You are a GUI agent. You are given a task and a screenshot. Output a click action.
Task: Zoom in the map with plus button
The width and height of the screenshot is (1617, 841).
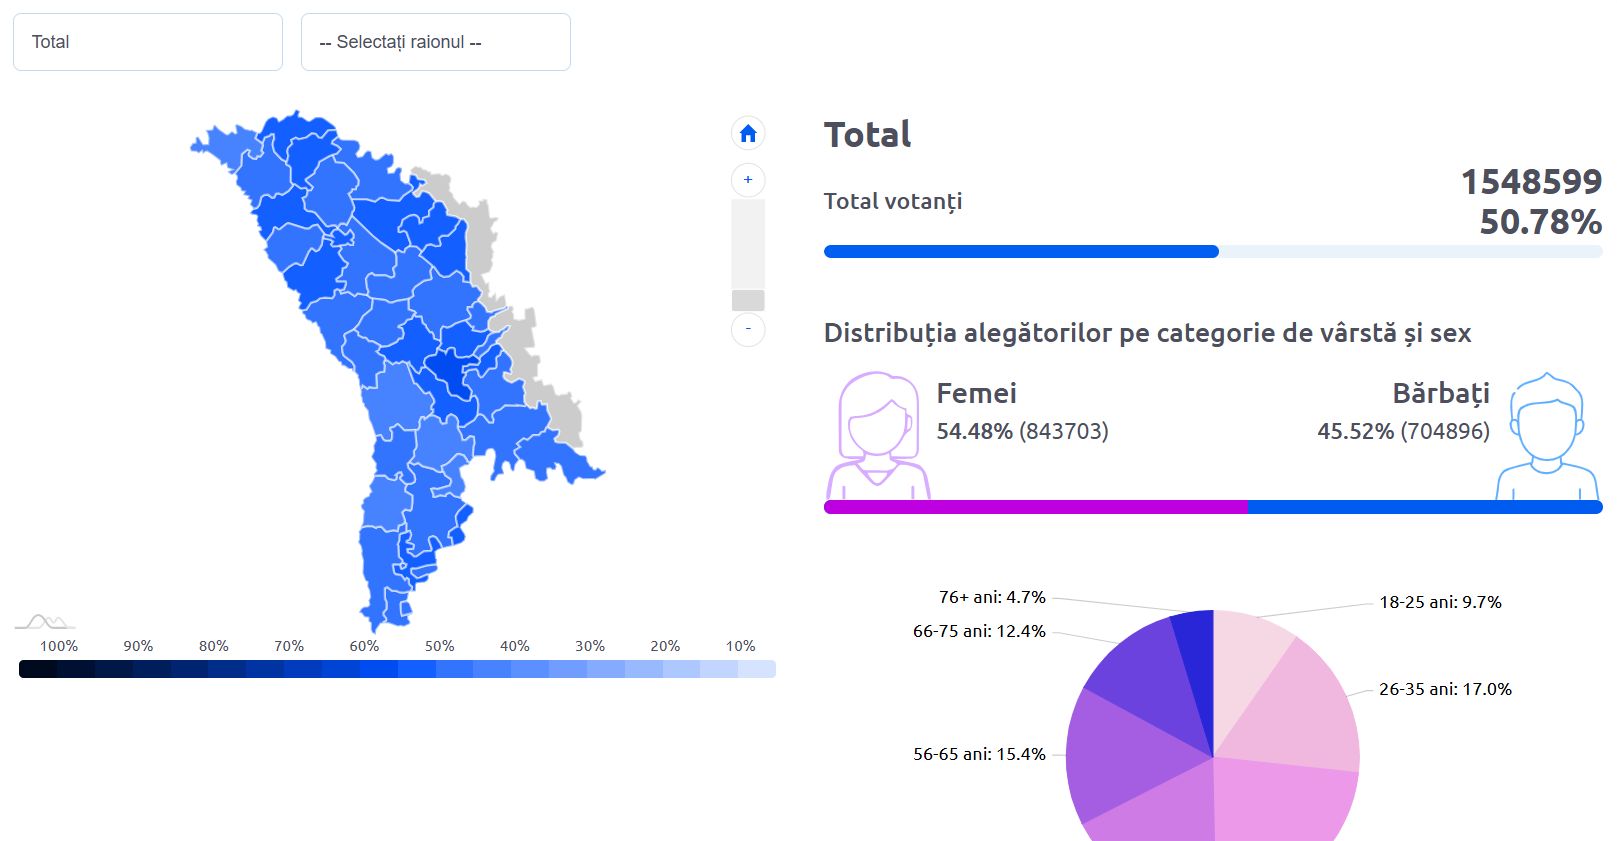748,180
